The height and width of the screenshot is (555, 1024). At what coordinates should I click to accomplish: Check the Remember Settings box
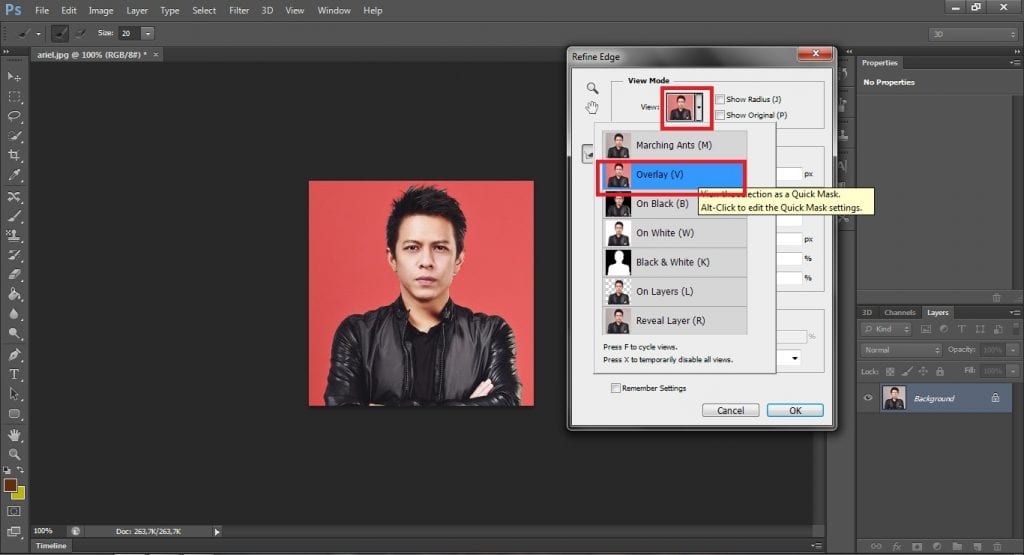pyautogui.click(x=616, y=388)
